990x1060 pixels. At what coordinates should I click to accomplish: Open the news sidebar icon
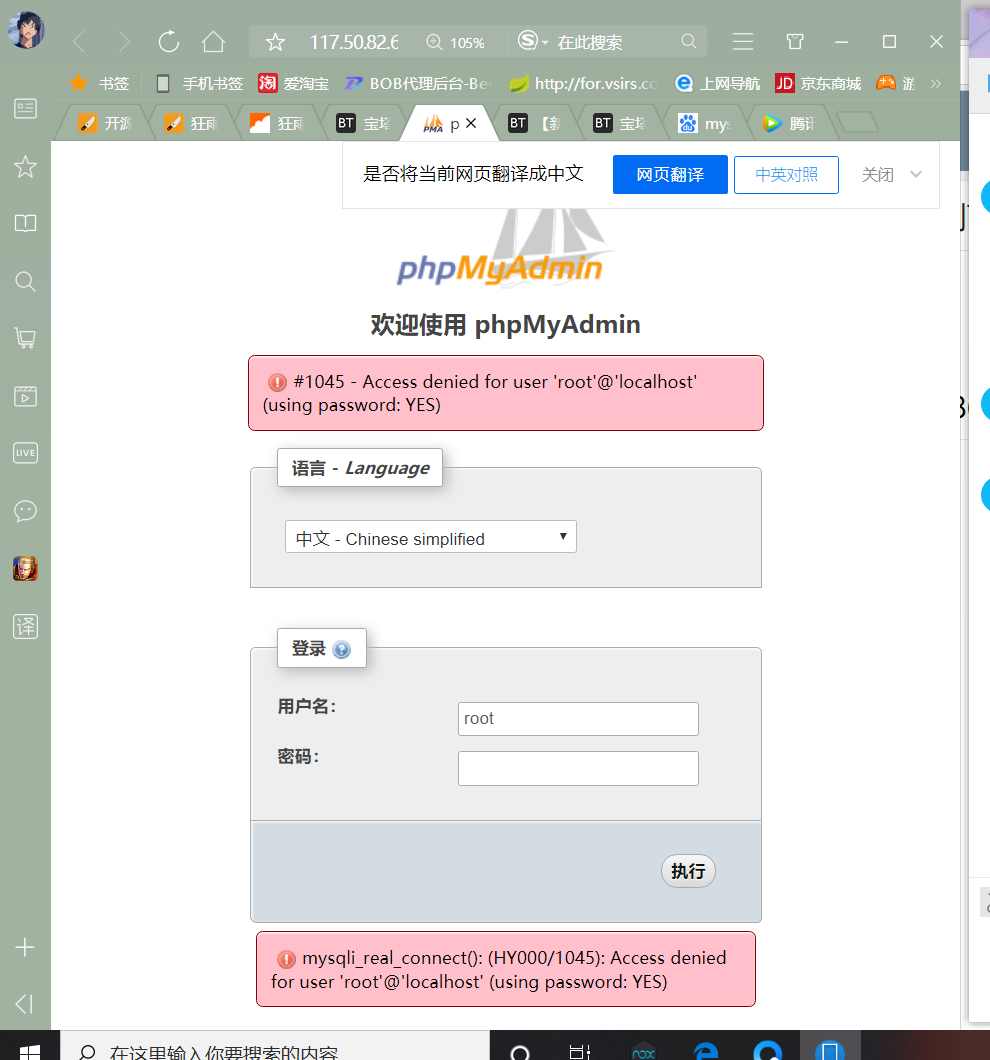pyautogui.click(x=26, y=109)
